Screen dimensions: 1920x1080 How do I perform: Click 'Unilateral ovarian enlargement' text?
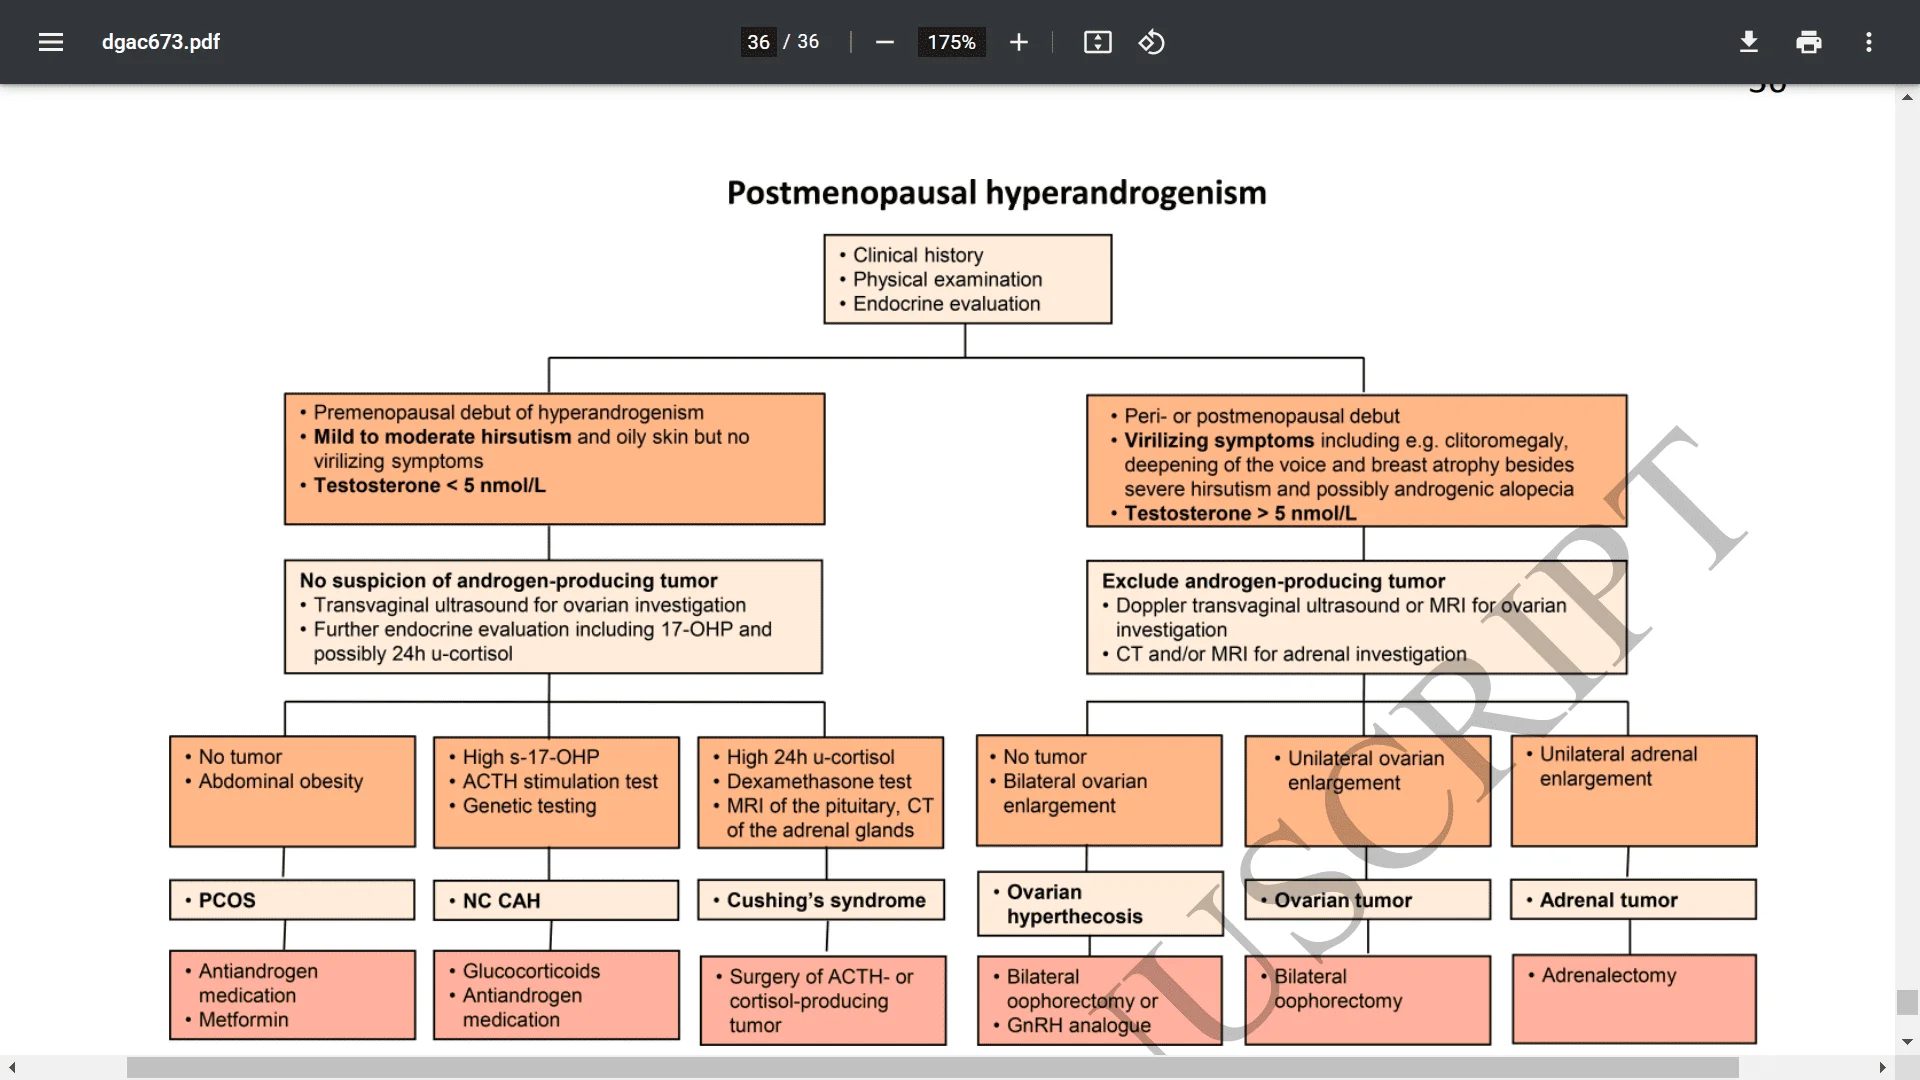click(1366, 770)
